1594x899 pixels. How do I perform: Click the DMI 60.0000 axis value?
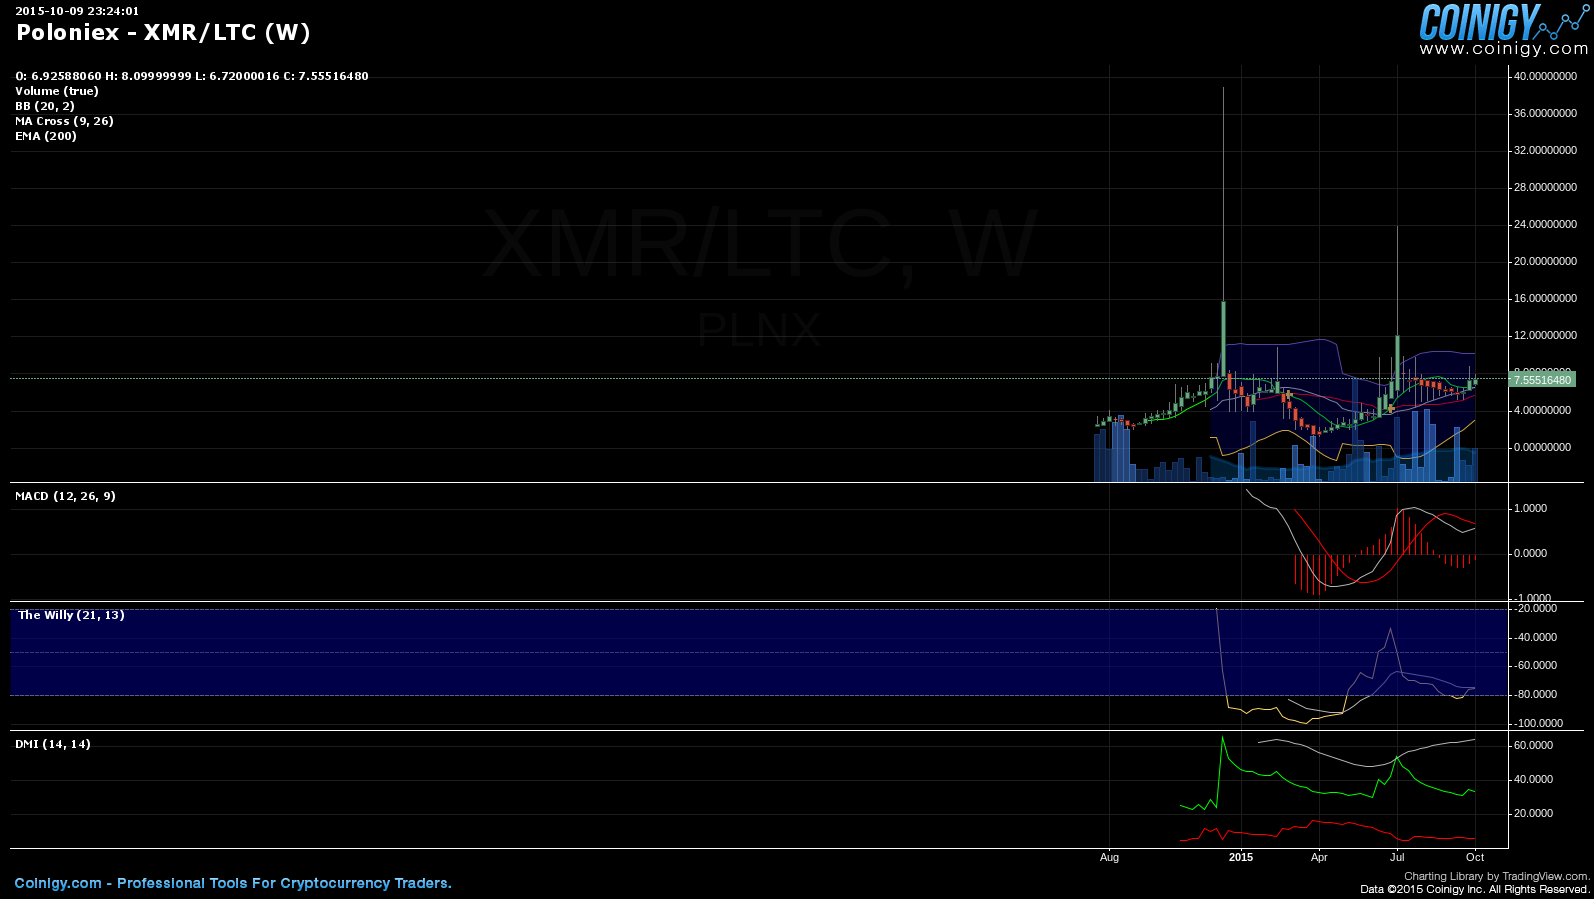pos(1533,745)
